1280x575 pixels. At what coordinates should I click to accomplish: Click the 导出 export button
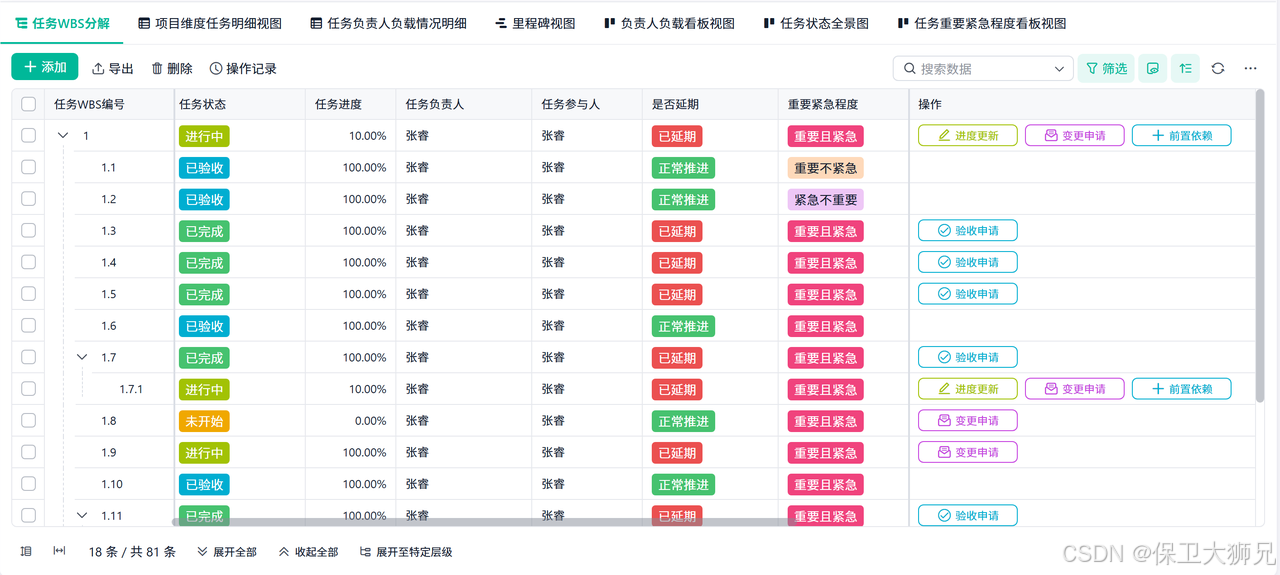click(x=113, y=68)
